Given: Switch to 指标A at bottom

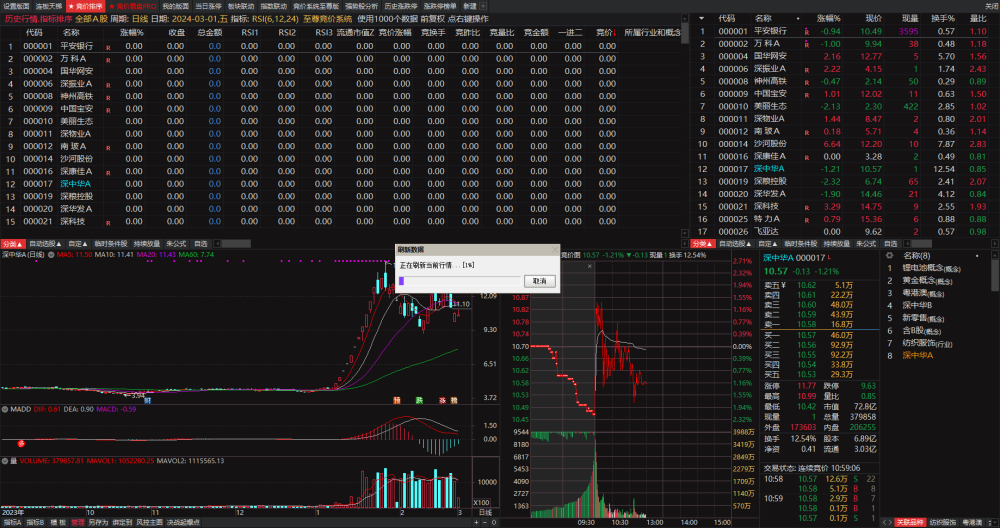Looking at the screenshot, I should click(12, 522).
